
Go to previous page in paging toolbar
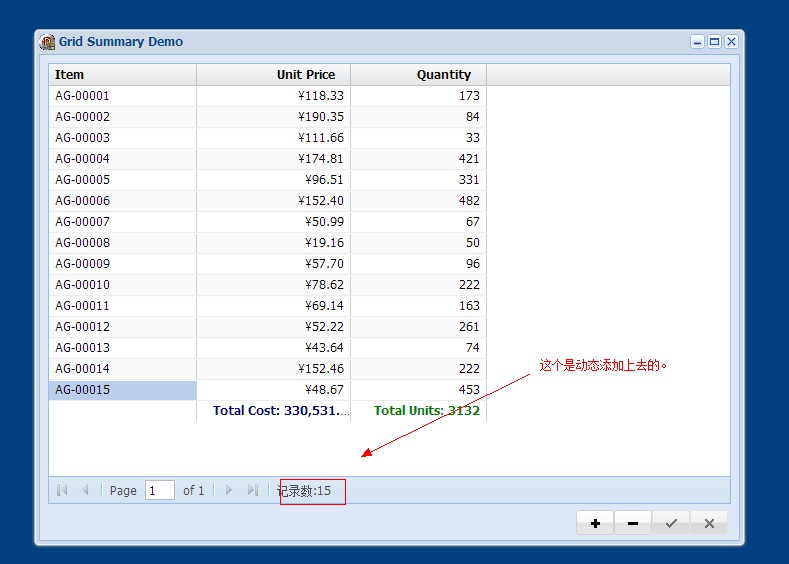(x=86, y=490)
